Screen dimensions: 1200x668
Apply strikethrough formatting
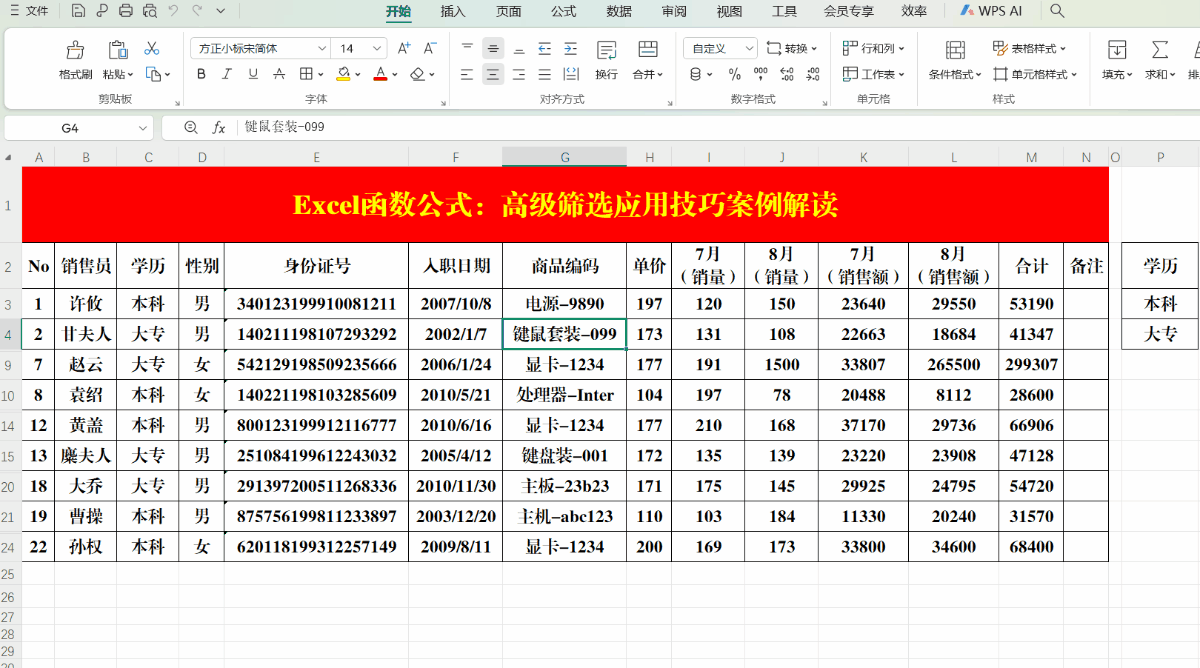[x=278, y=74]
